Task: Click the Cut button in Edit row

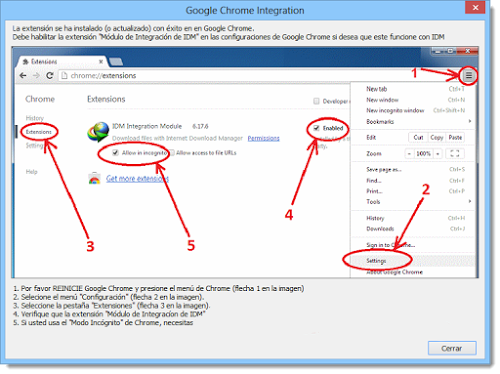Action: [418, 137]
